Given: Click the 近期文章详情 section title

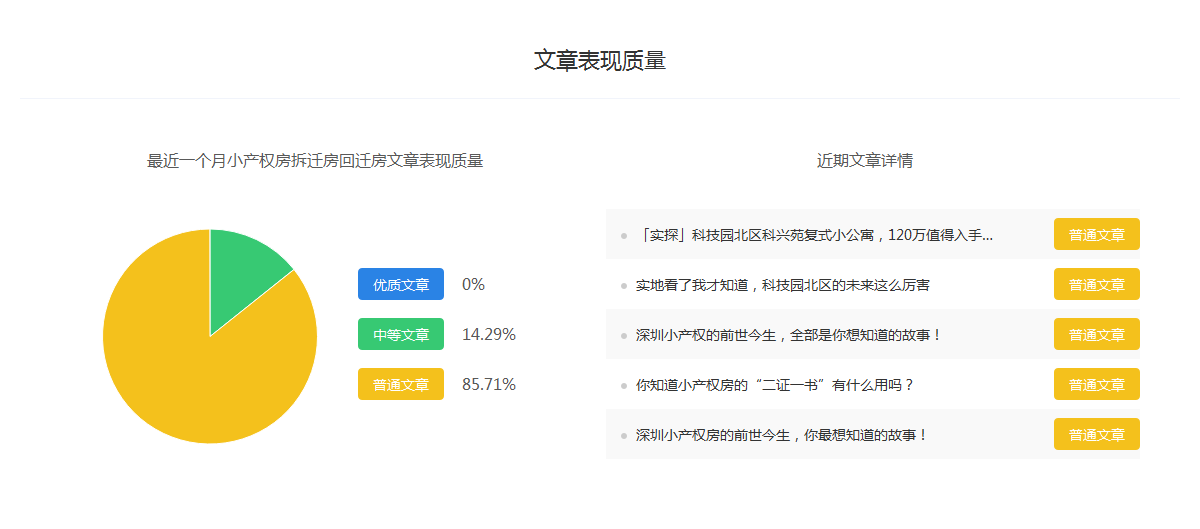Looking at the screenshot, I should pos(864,160).
